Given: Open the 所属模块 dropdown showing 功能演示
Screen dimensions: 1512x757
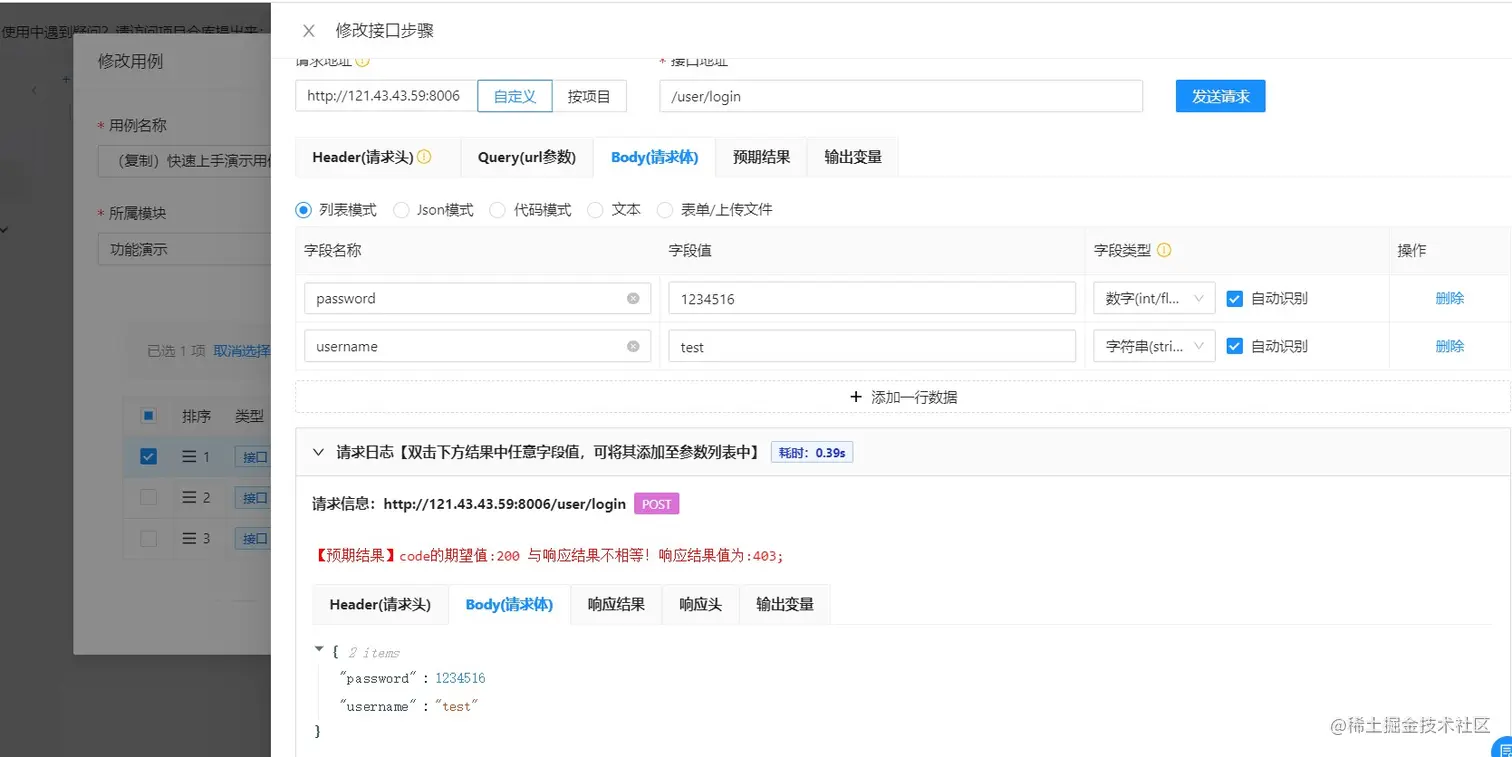Looking at the screenshot, I should (x=185, y=249).
